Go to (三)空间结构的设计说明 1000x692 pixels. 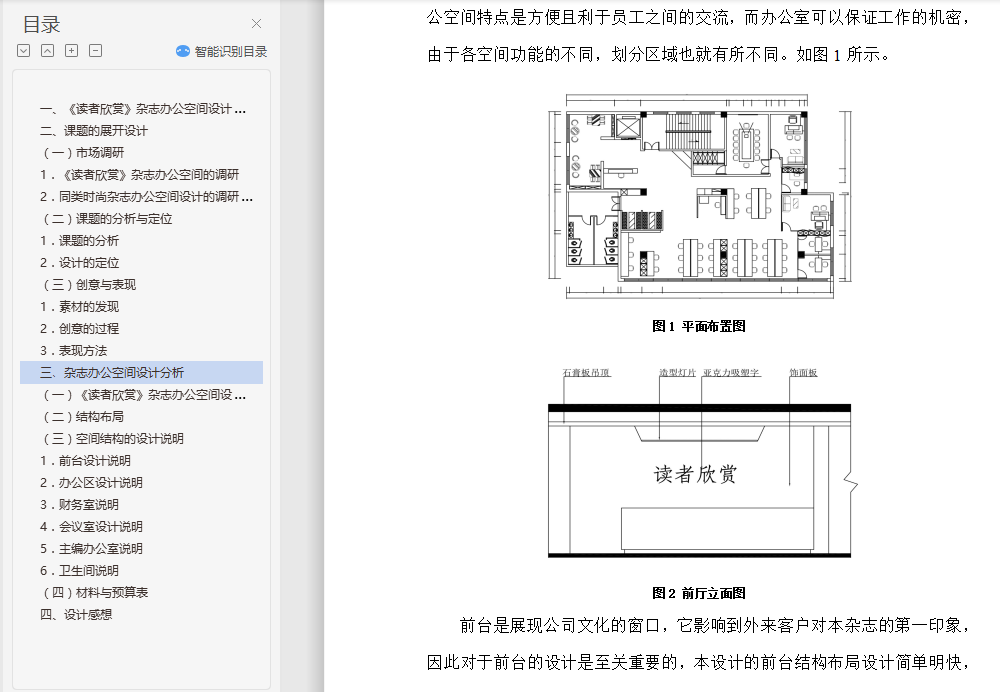tap(113, 439)
